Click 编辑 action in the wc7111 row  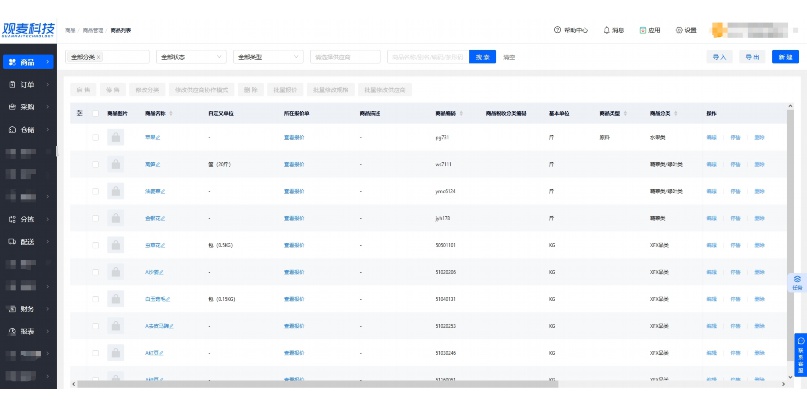(711, 165)
